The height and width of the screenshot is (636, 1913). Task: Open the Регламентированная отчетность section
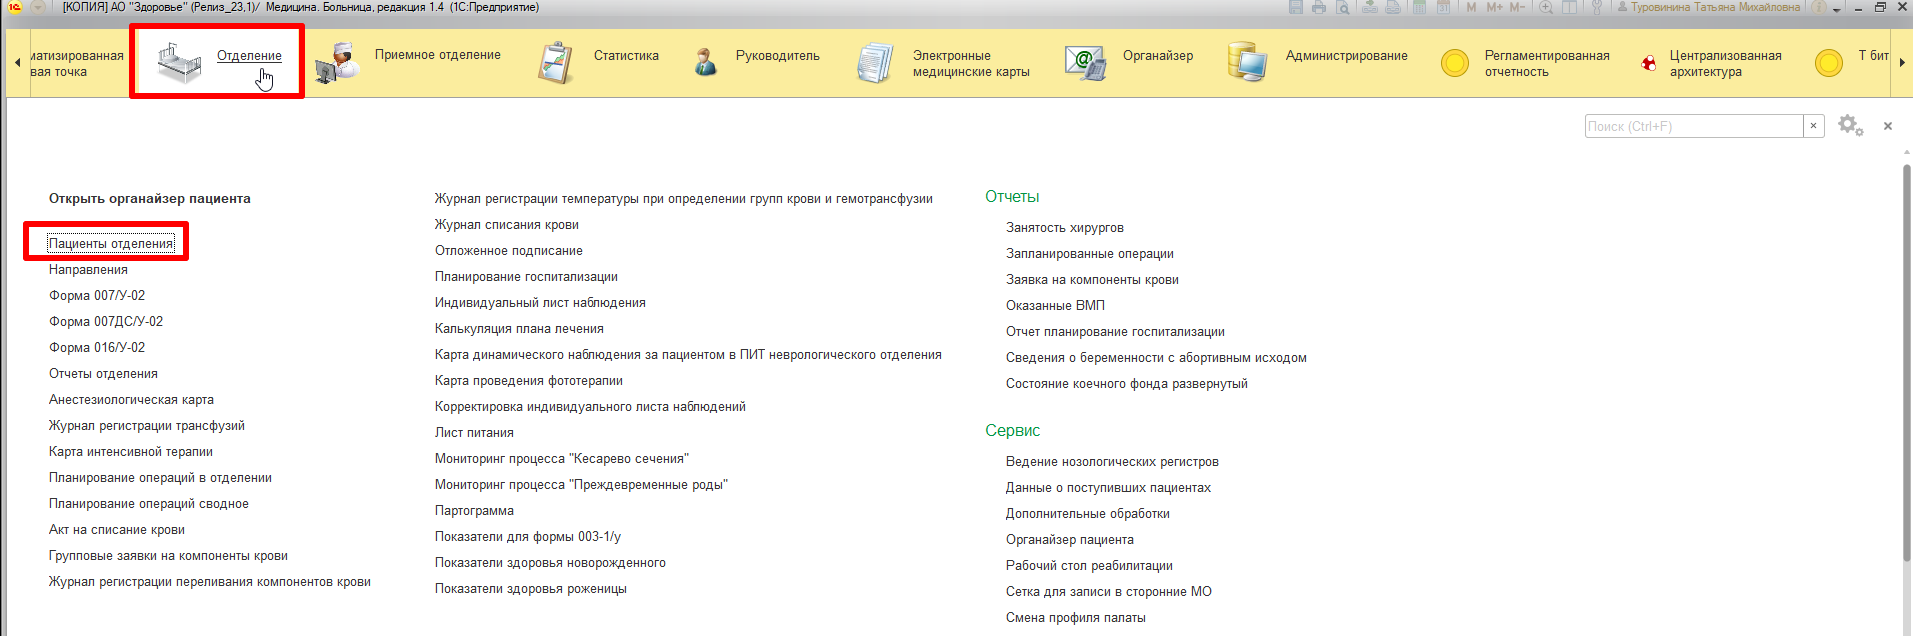coord(1546,63)
